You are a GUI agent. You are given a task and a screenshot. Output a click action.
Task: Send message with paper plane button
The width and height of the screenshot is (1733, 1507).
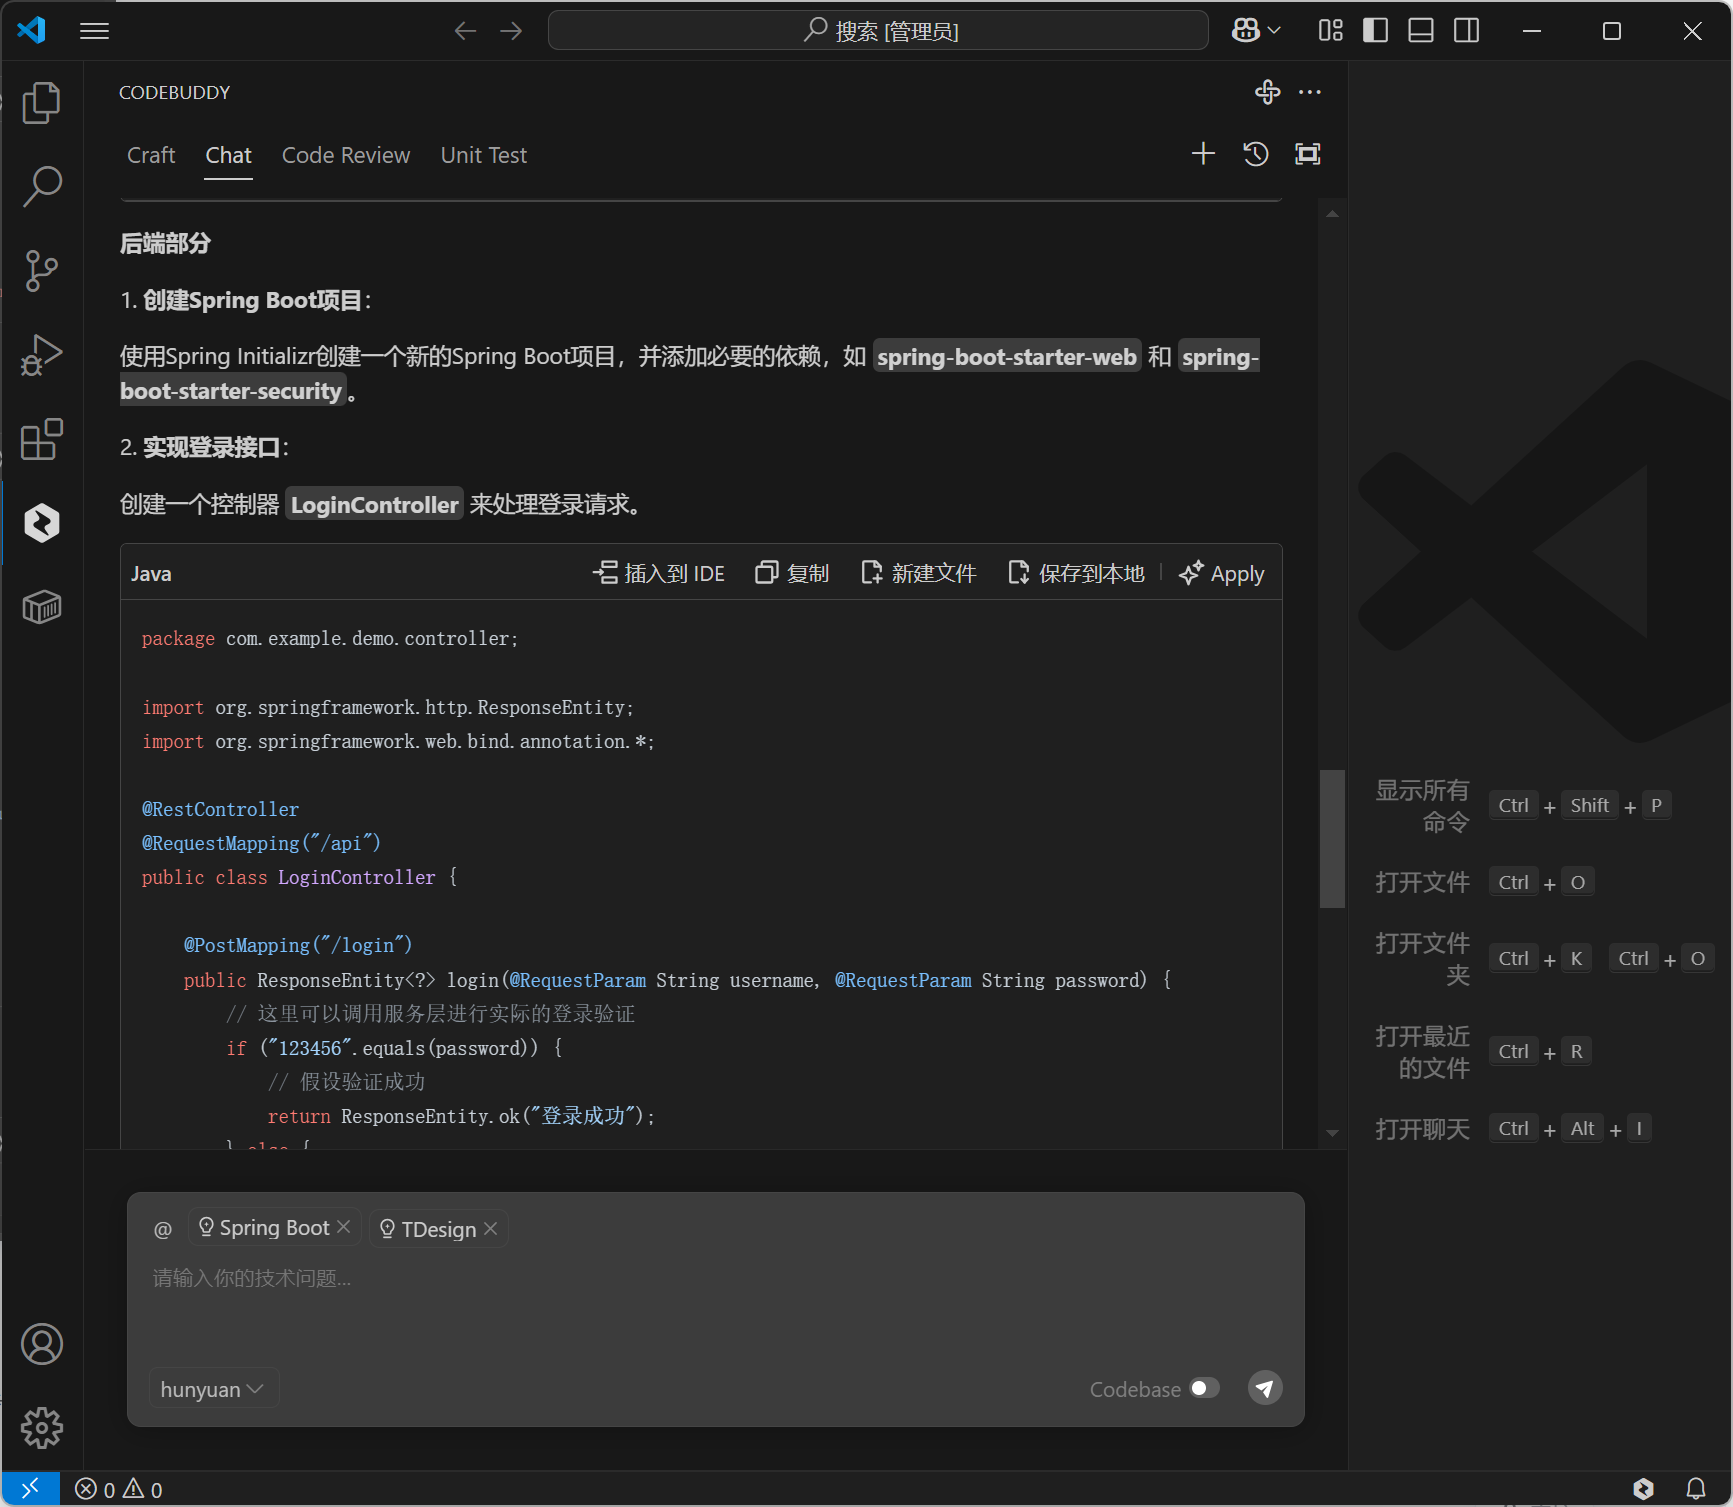click(1265, 1388)
